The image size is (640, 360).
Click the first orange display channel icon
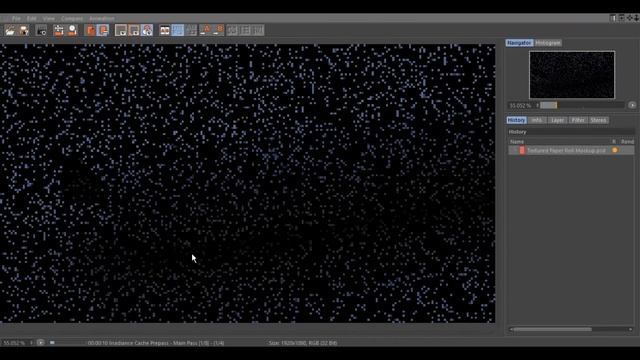pyautogui.click(x=90, y=30)
